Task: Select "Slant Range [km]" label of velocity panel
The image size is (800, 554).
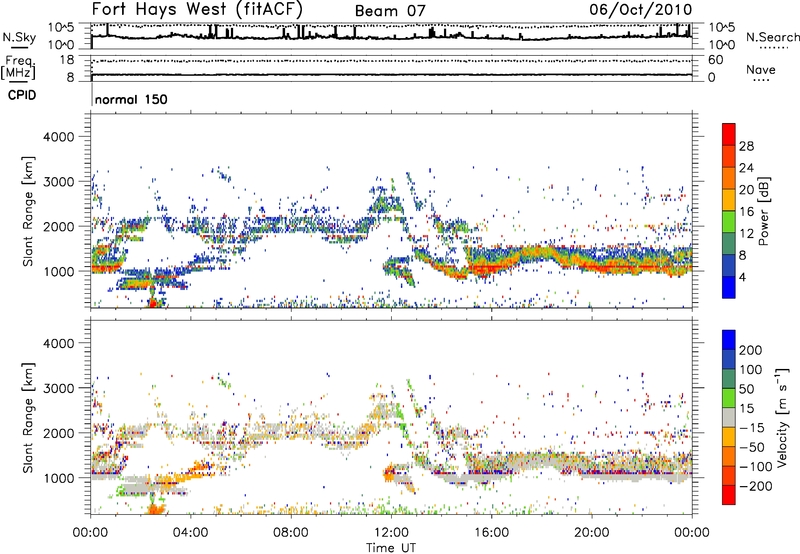Action: point(28,418)
